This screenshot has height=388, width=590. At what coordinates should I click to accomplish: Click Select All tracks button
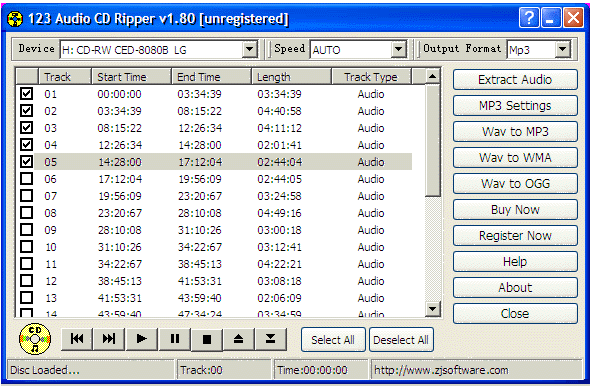(x=333, y=340)
